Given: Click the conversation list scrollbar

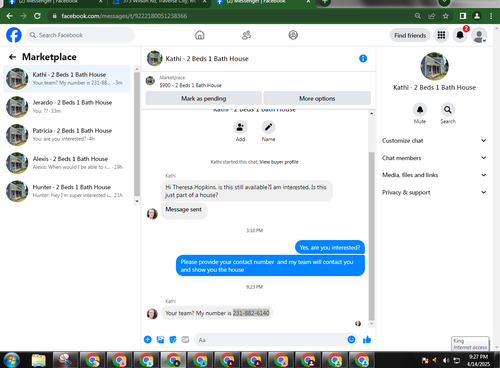Looking at the screenshot, I should click(x=137, y=133).
